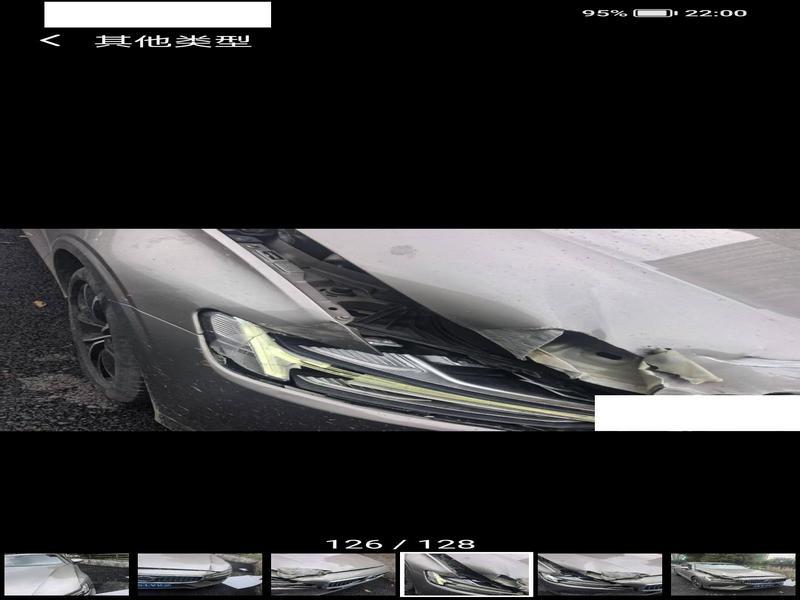
Task: Tap the white redacted box at top
Action: [157, 14]
